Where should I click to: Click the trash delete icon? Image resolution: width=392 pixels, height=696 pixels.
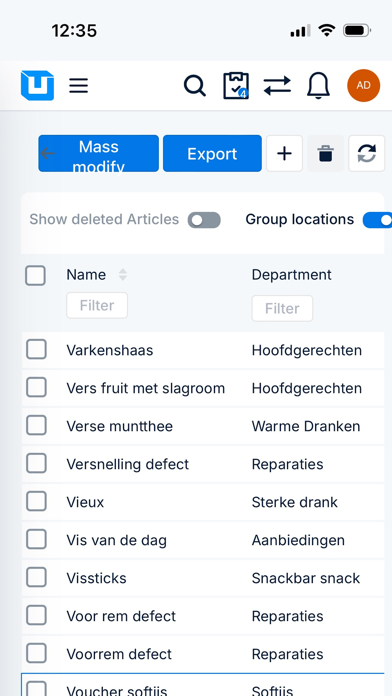[x=325, y=154]
